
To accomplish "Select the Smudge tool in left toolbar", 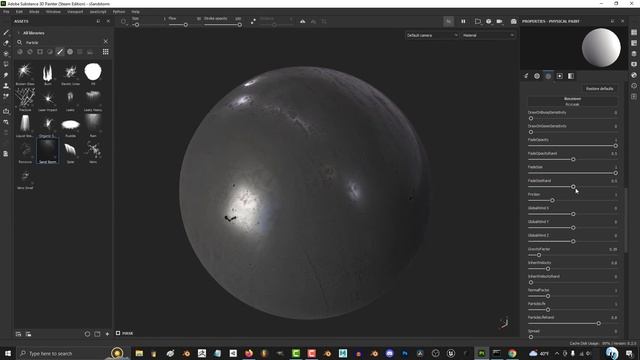I will click(6, 75).
